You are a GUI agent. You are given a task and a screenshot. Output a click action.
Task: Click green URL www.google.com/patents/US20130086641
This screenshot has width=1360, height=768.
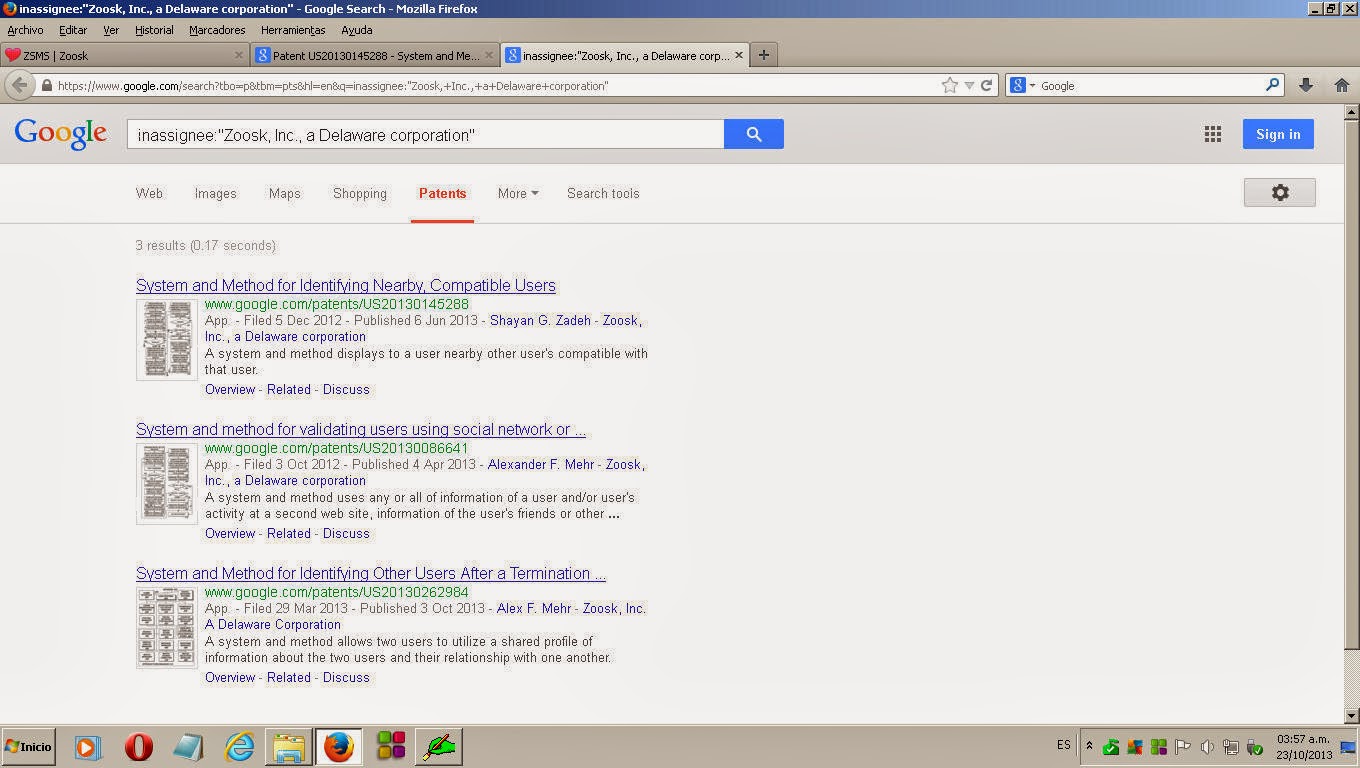(337, 448)
